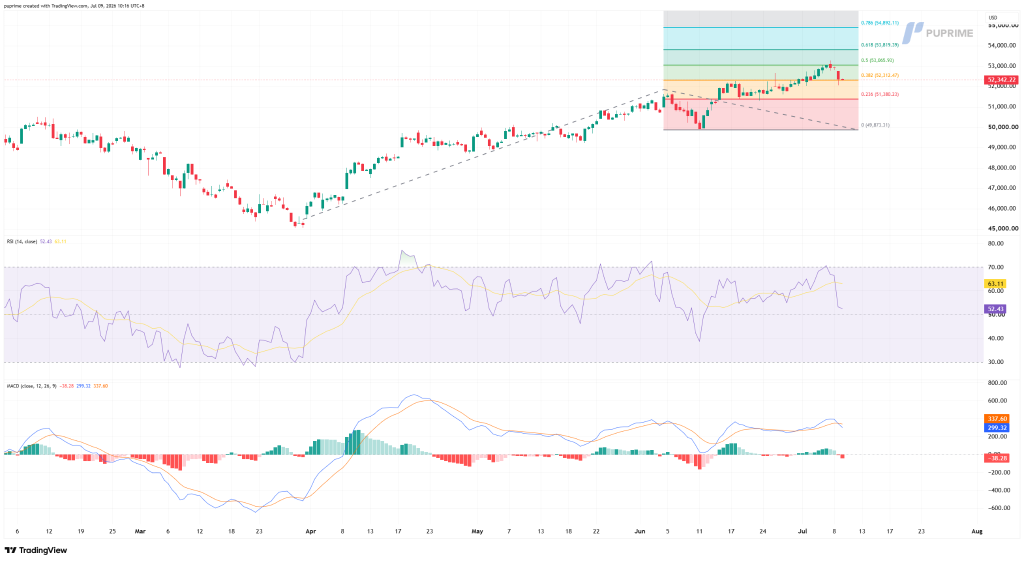Viewport: 1024px width, 562px height.
Task: Click the 45,000.00 price axis label
Action: pyautogui.click(x=1002, y=229)
